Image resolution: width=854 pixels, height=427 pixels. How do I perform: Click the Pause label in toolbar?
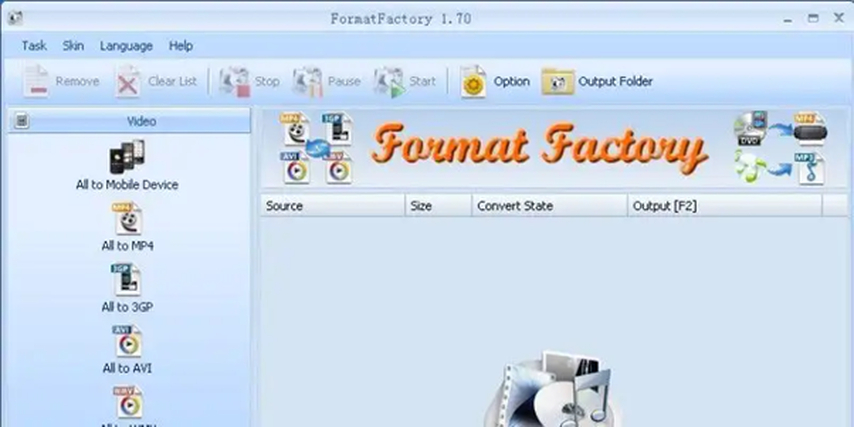click(344, 82)
